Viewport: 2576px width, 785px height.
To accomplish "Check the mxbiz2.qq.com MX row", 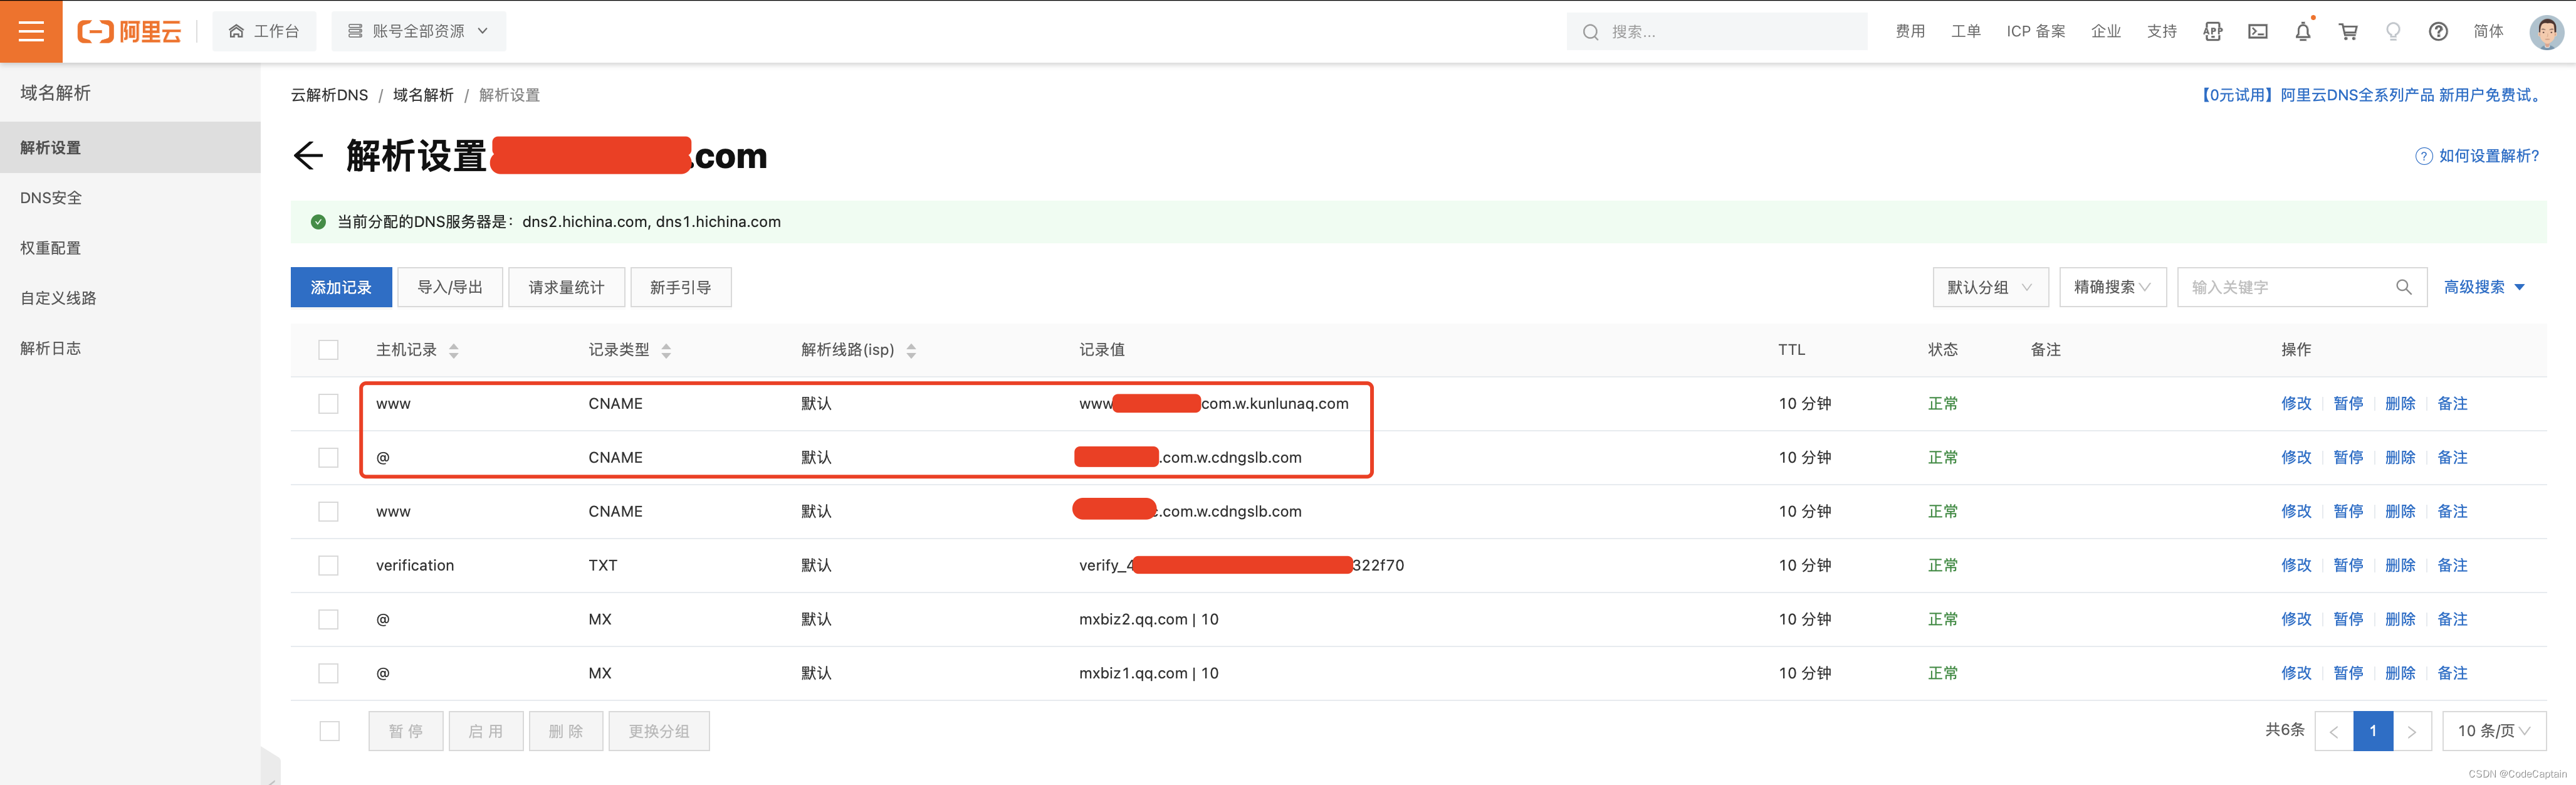I will tap(328, 620).
